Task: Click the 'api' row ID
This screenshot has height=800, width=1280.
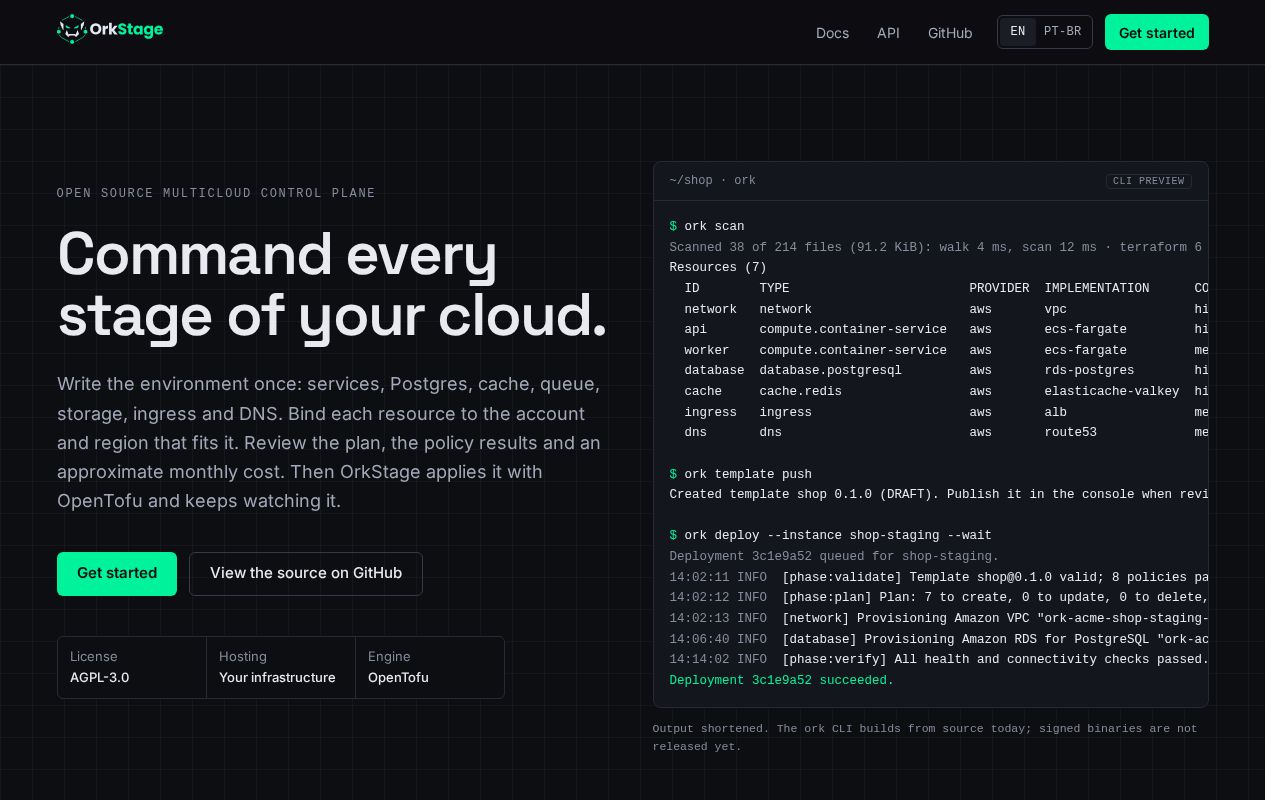Action: click(696, 330)
